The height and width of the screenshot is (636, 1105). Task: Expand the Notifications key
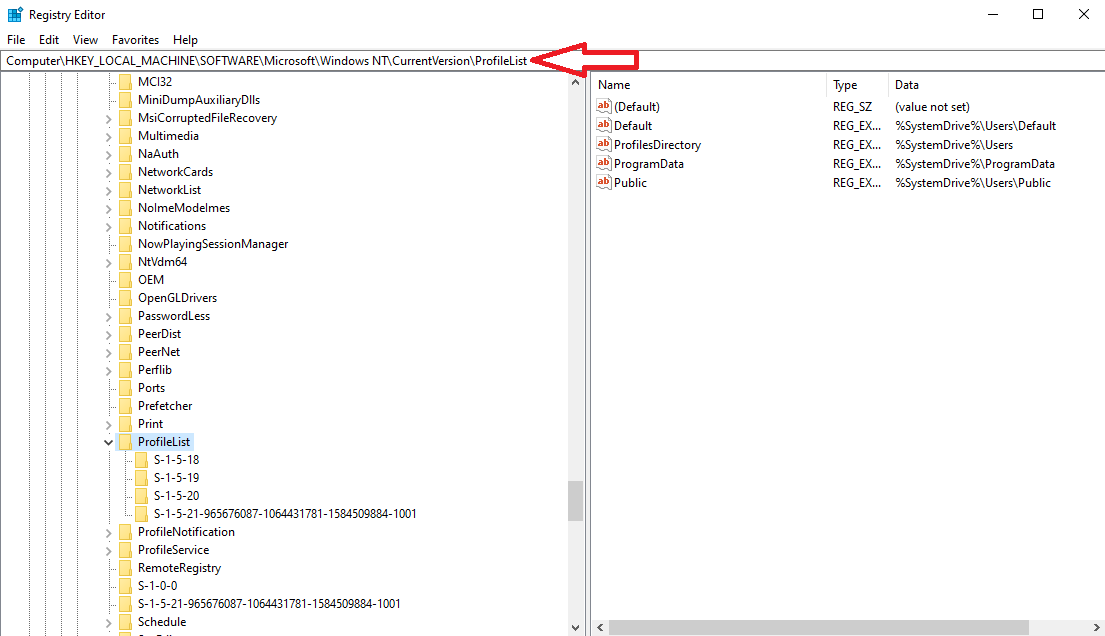click(x=109, y=226)
